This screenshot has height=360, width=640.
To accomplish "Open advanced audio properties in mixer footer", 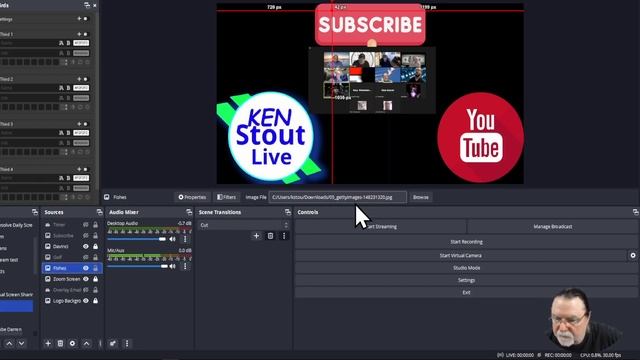I will (x=113, y=344).
